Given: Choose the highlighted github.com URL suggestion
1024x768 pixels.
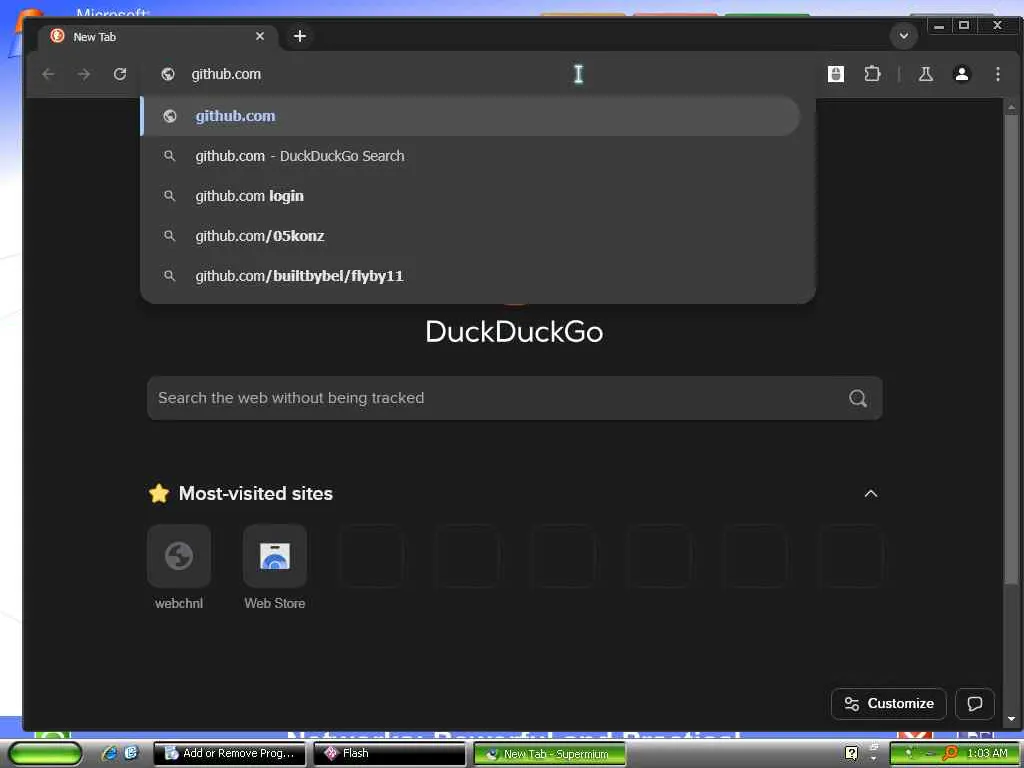Looking at the screenshot, I should [x=470, y=116].
